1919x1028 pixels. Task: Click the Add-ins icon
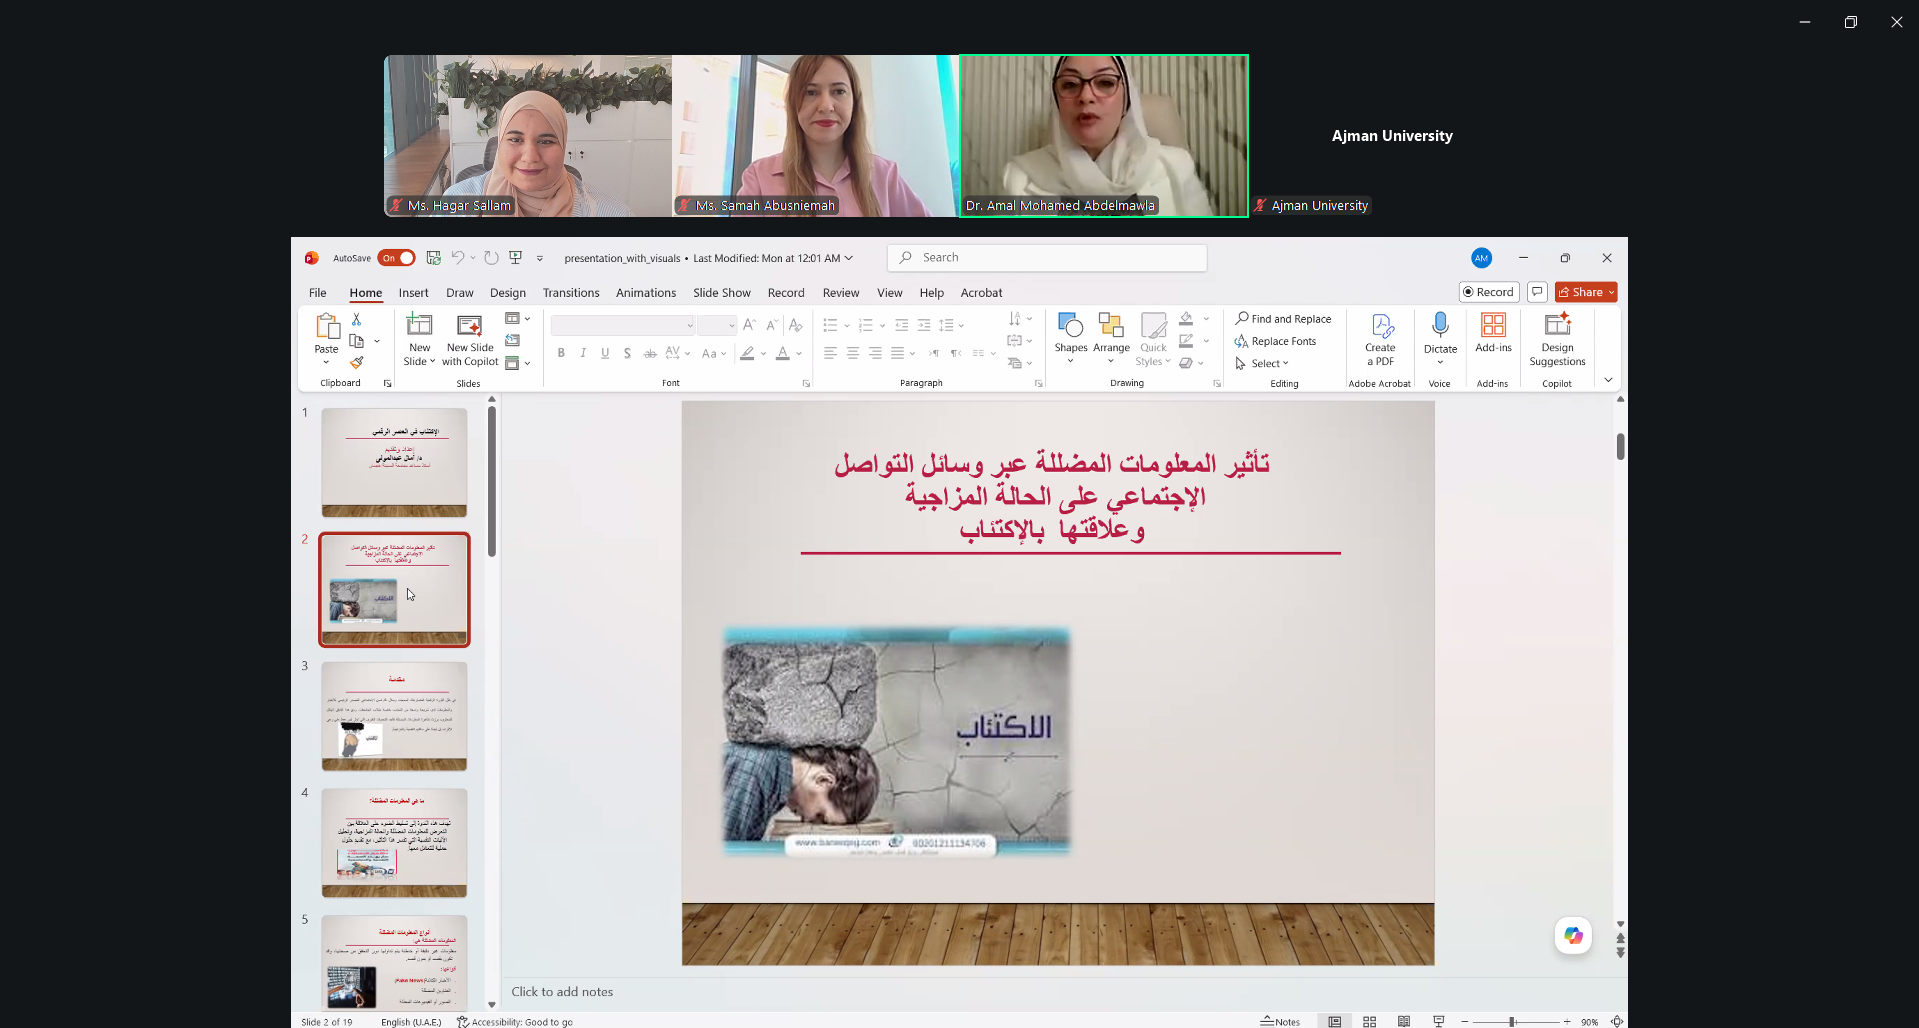tap(1492, 332)
